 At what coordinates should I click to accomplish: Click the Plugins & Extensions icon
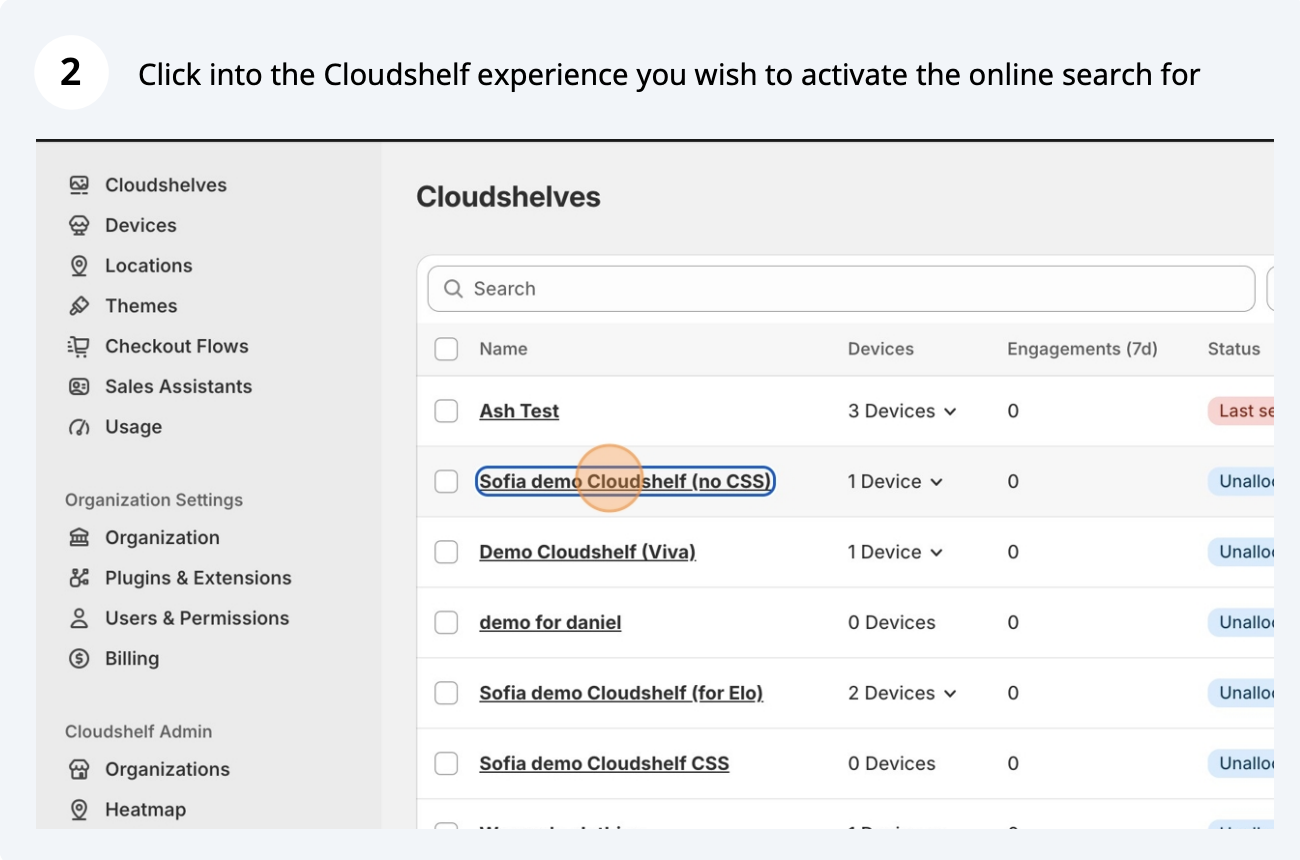pyautogui.click(x=79, y=578)
